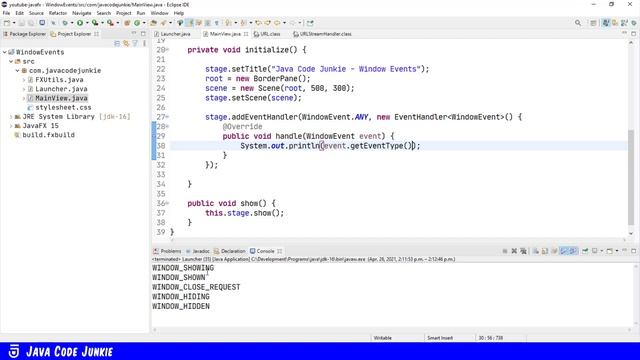Toggle Word Wrap in Console toolbar

(554, 251)
